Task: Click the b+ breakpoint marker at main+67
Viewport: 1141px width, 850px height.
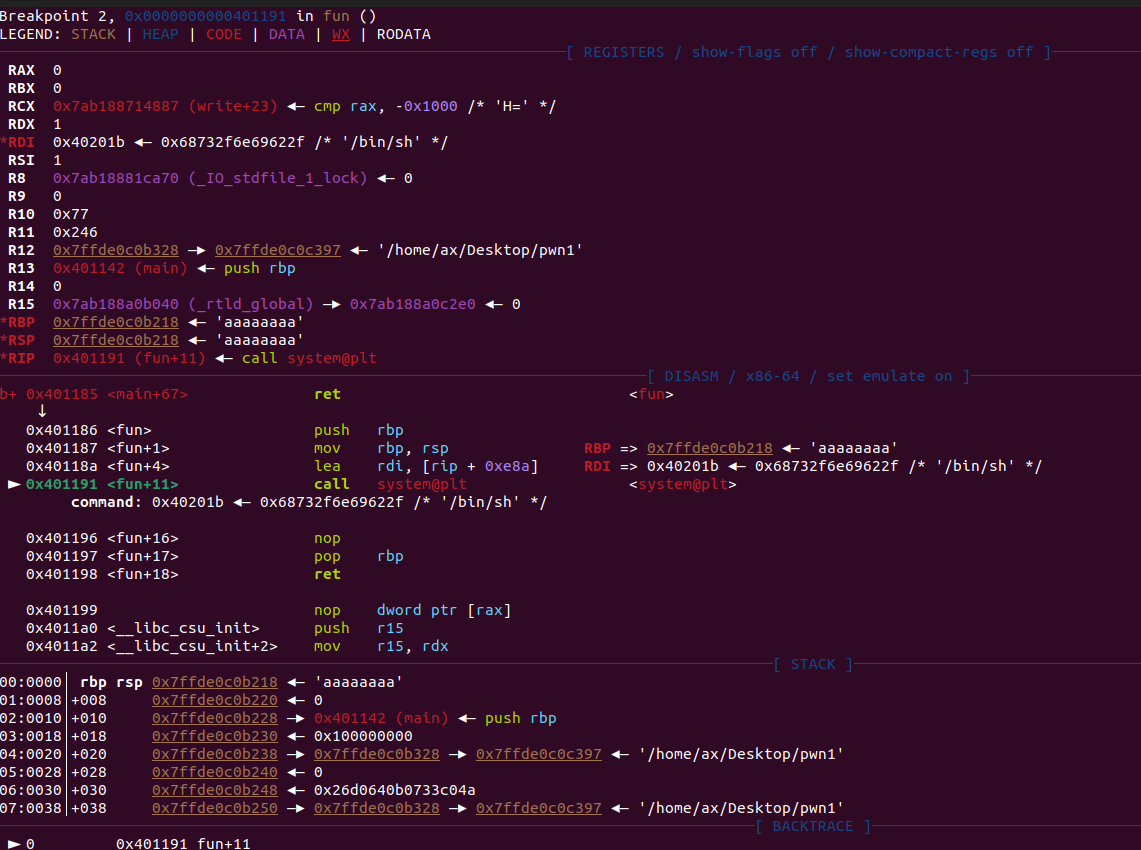Action: pos(8,394)
